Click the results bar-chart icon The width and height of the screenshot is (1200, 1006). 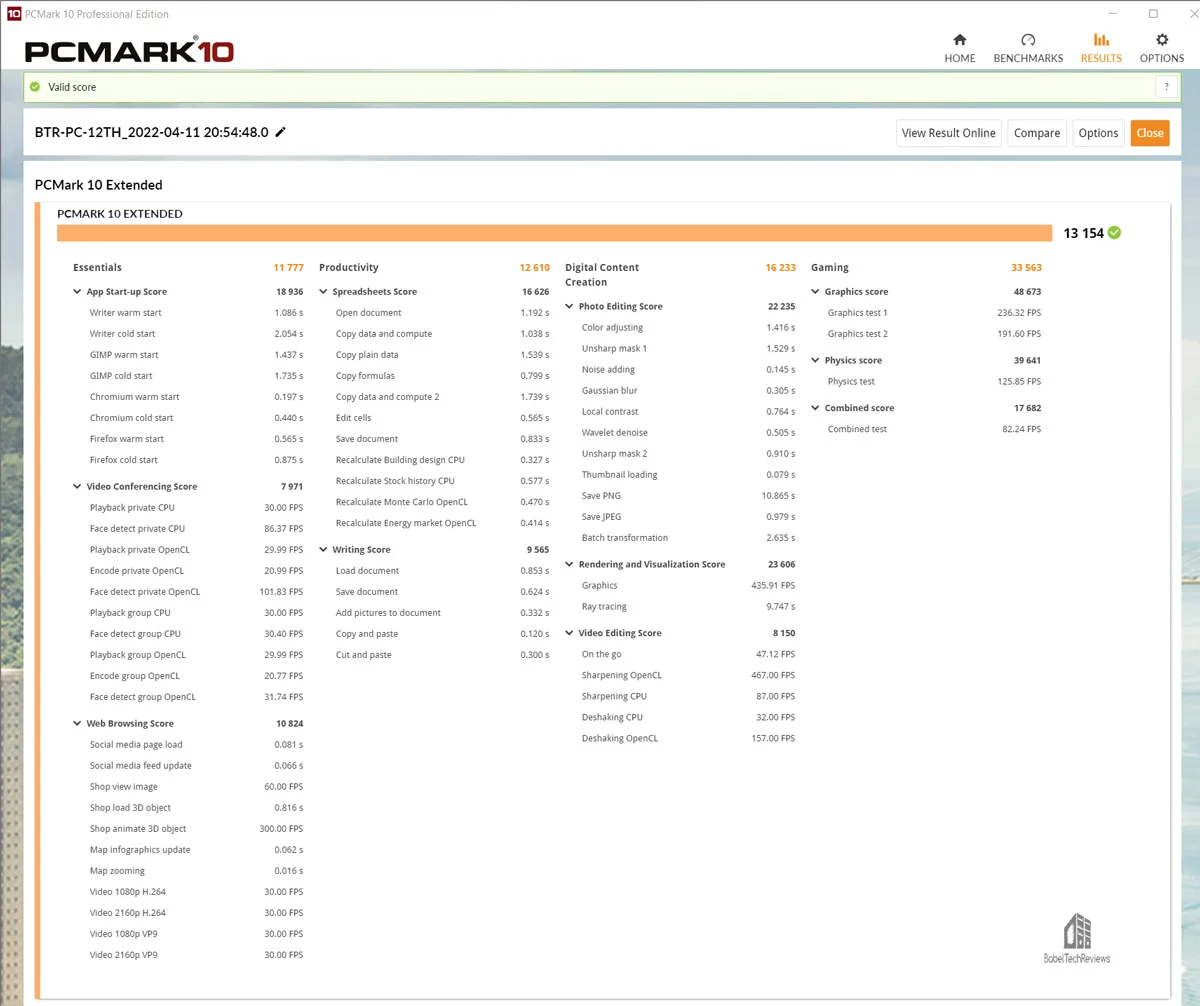point(1101,40)
